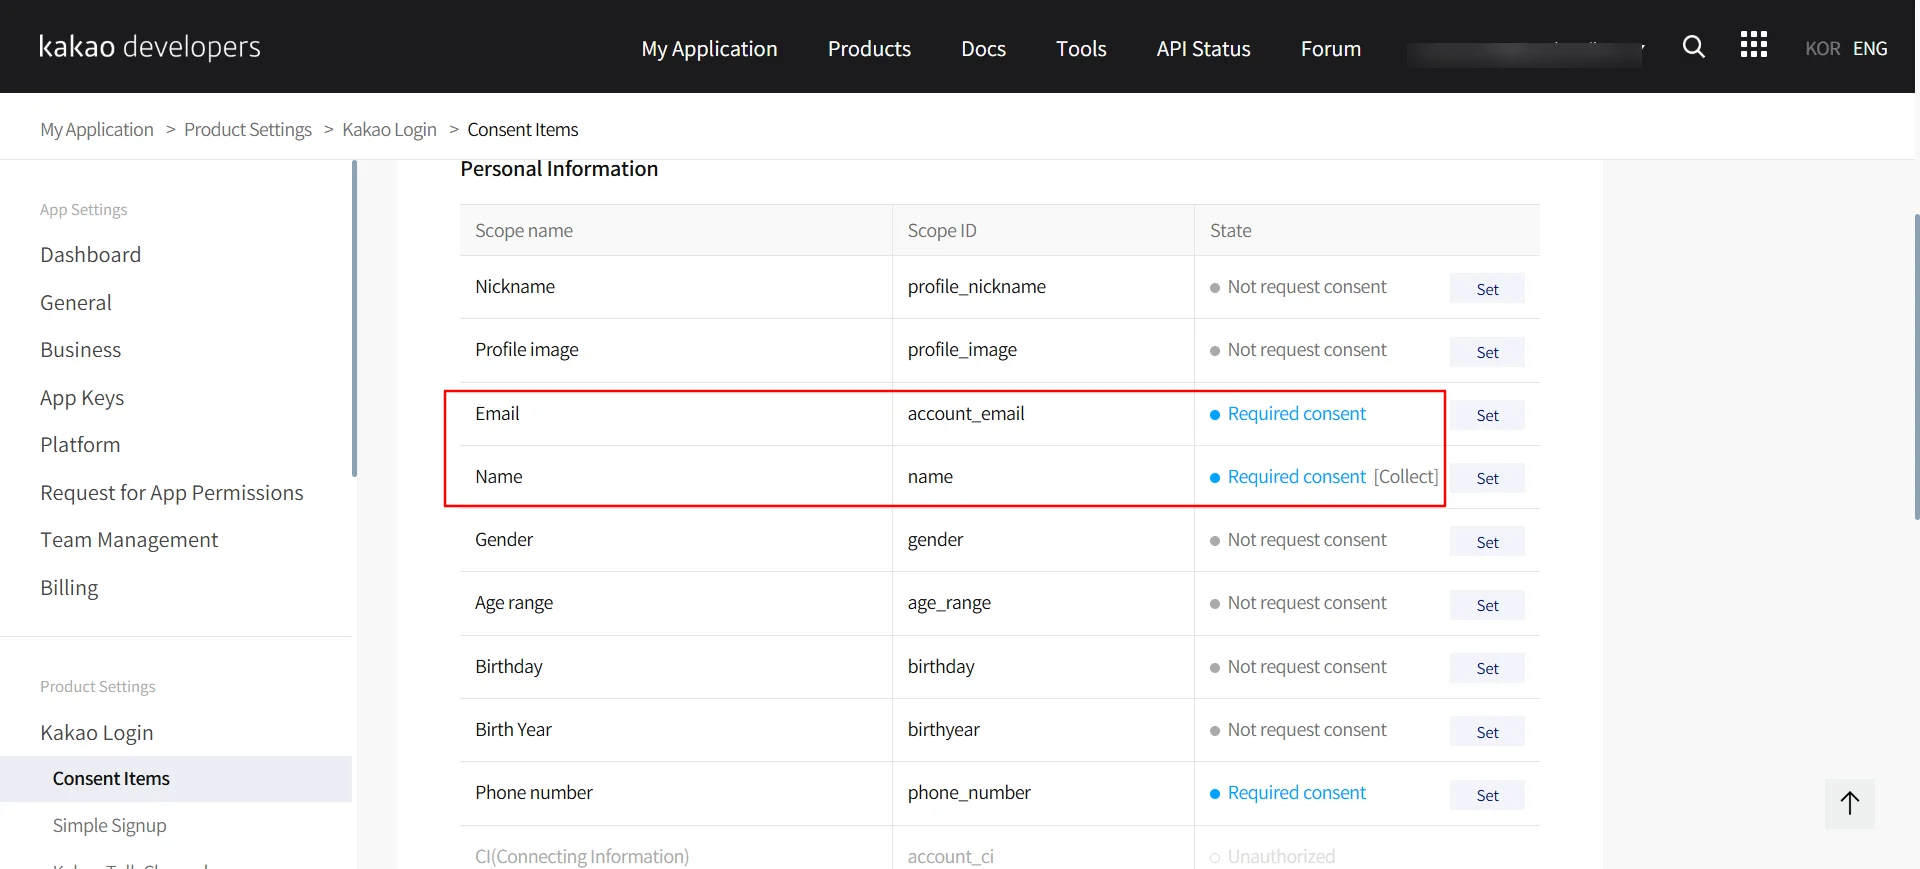Switch language to KOR
Viewport: 1920px width, 869px height.
pyautogui.click(x=1822, y=48)
